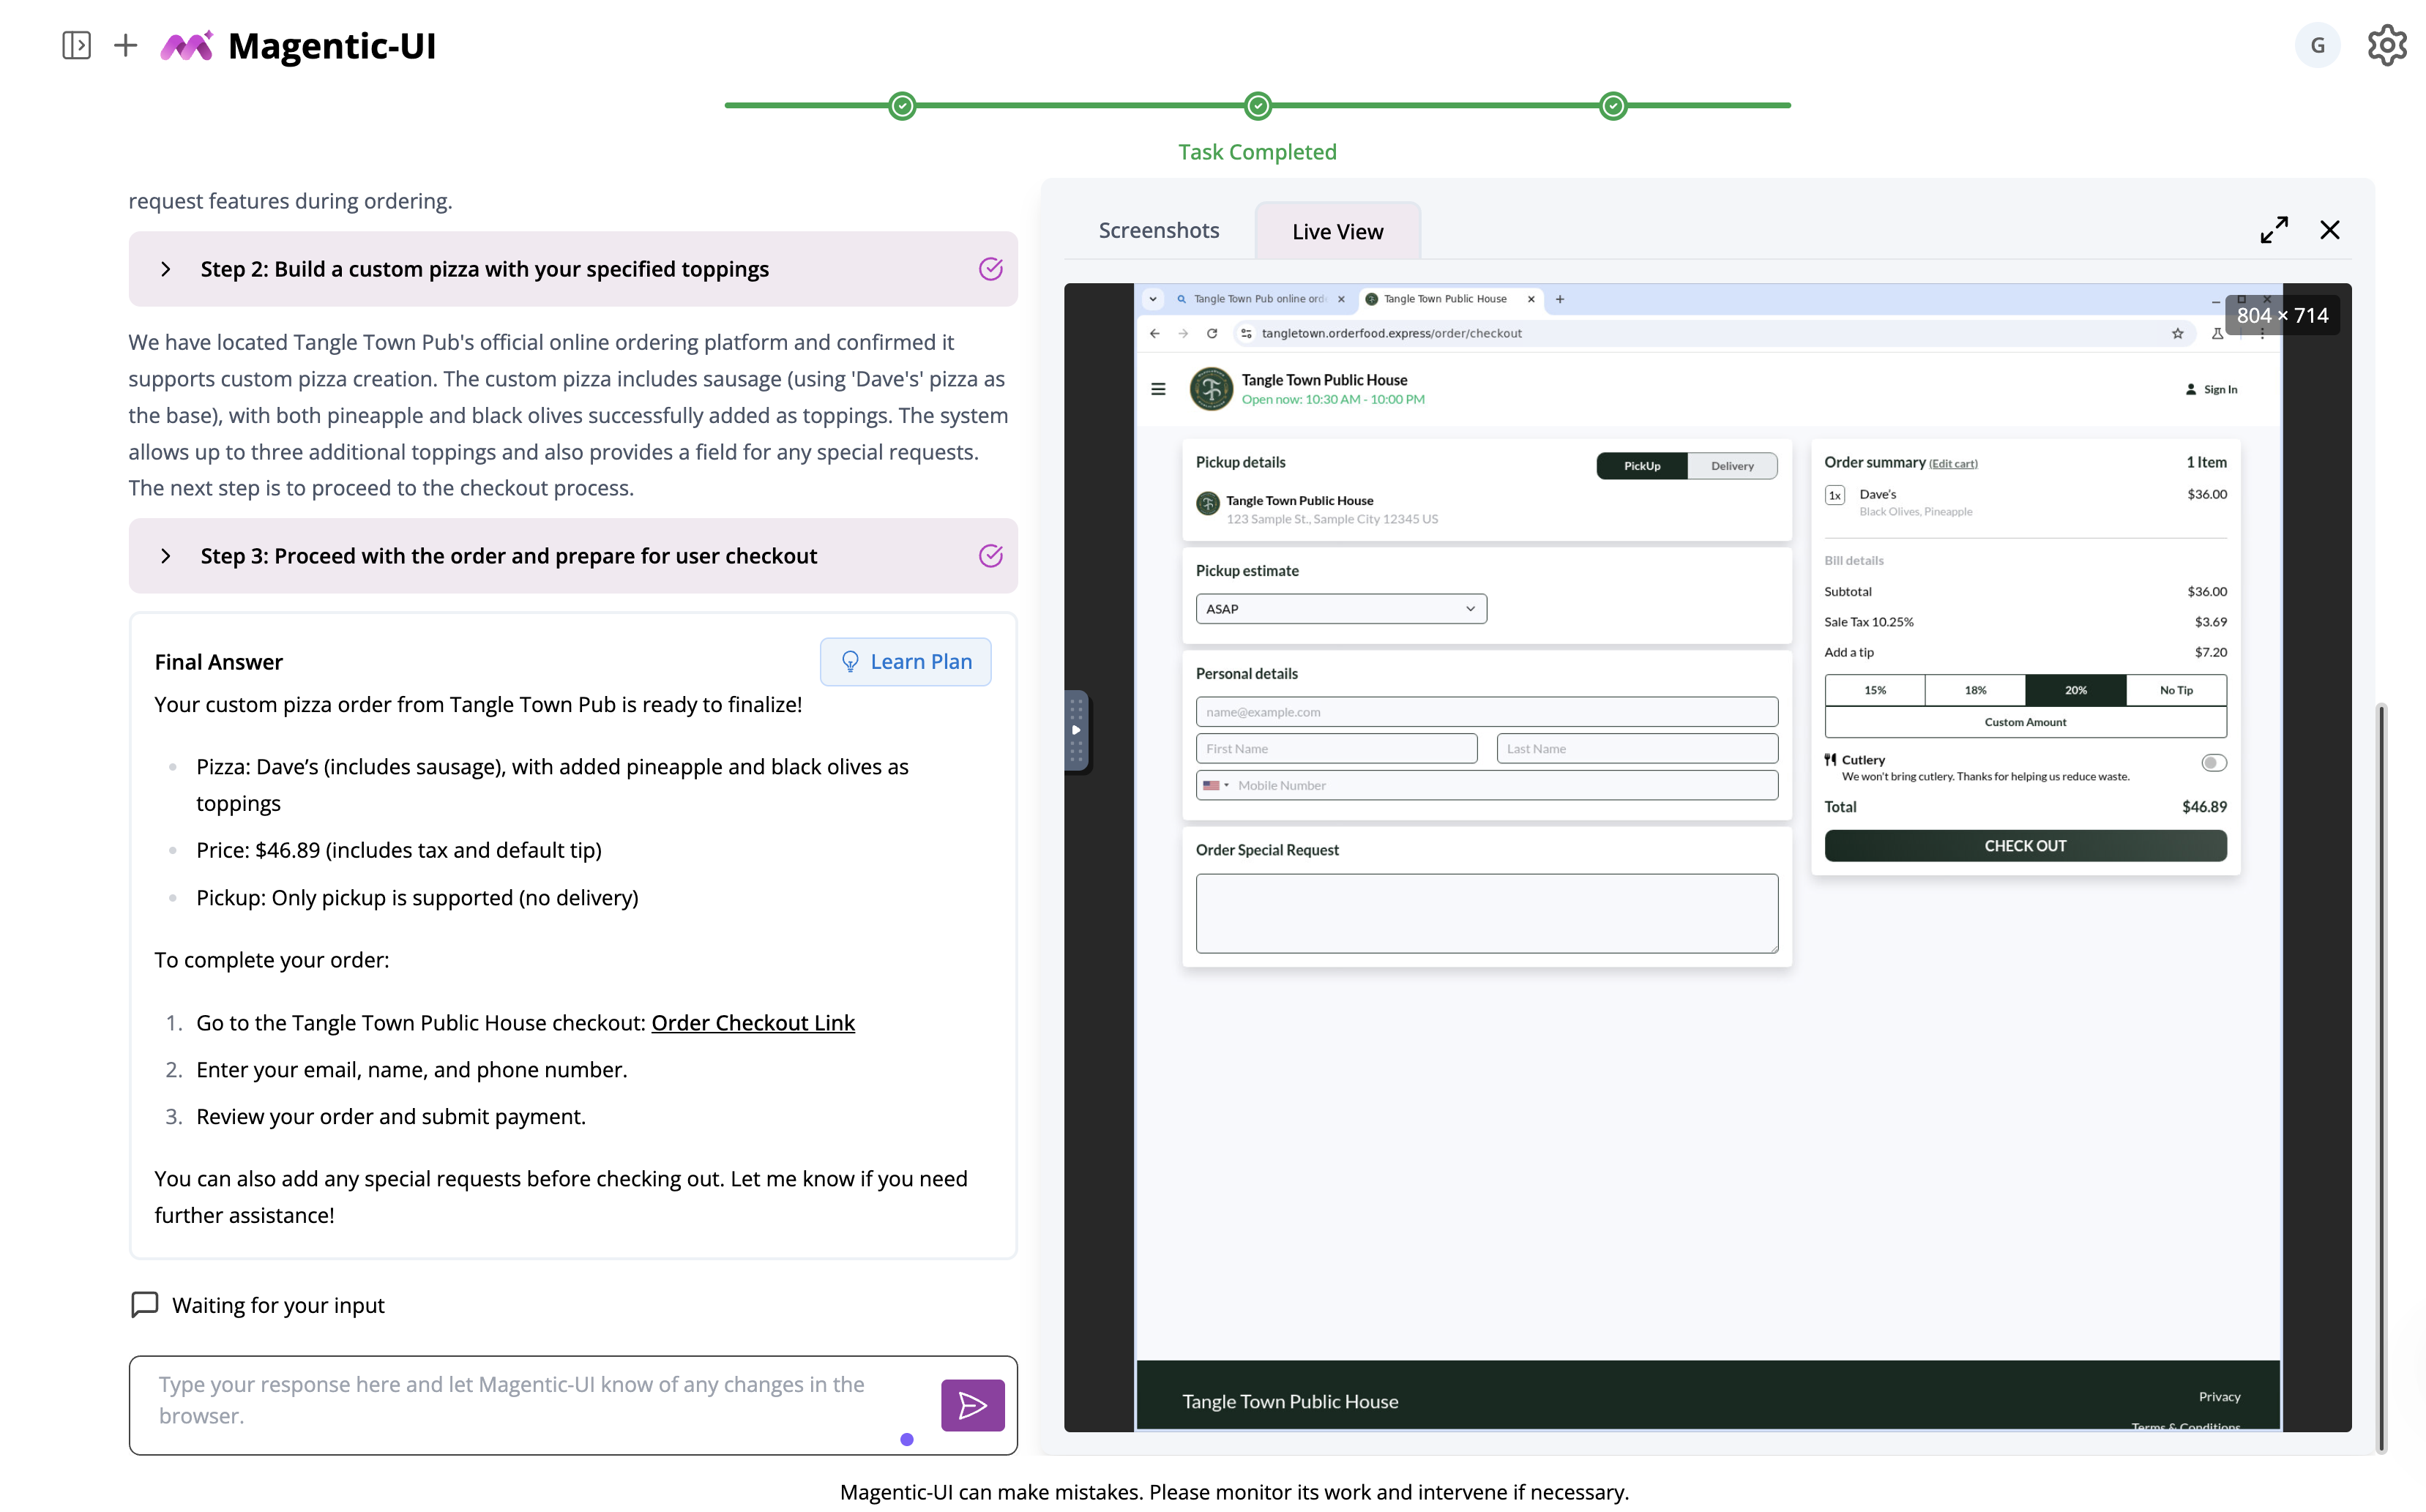This screenshot has width=2426, height=1512.
Task: Switch to the Screenshots tab
Action: click(x=1158, y=230)
